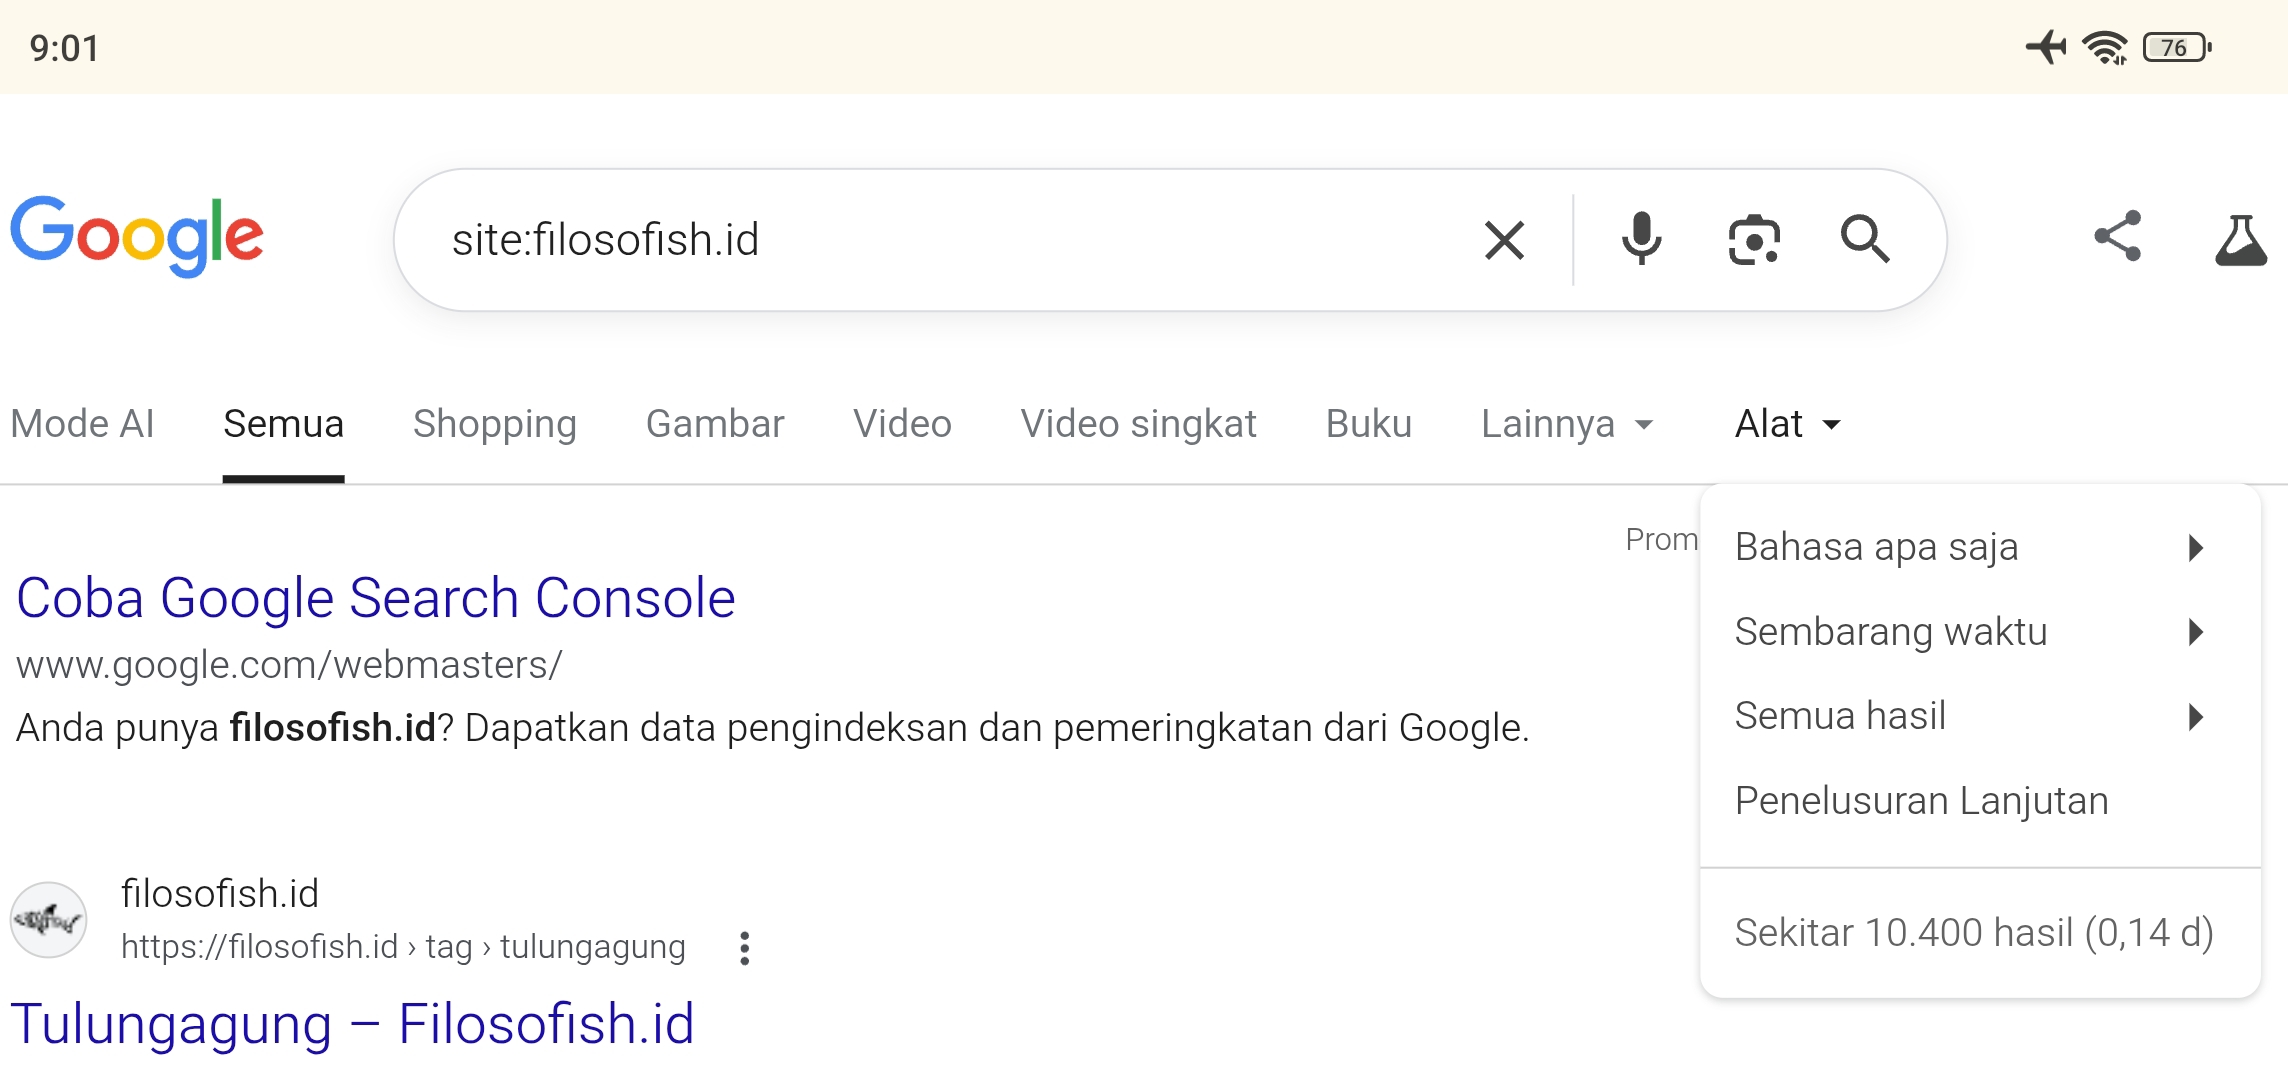The width and height of the screenshot is (2288, 1080).
Task: Click the filosofish.id site name
Action: click(x=220, y=893)
